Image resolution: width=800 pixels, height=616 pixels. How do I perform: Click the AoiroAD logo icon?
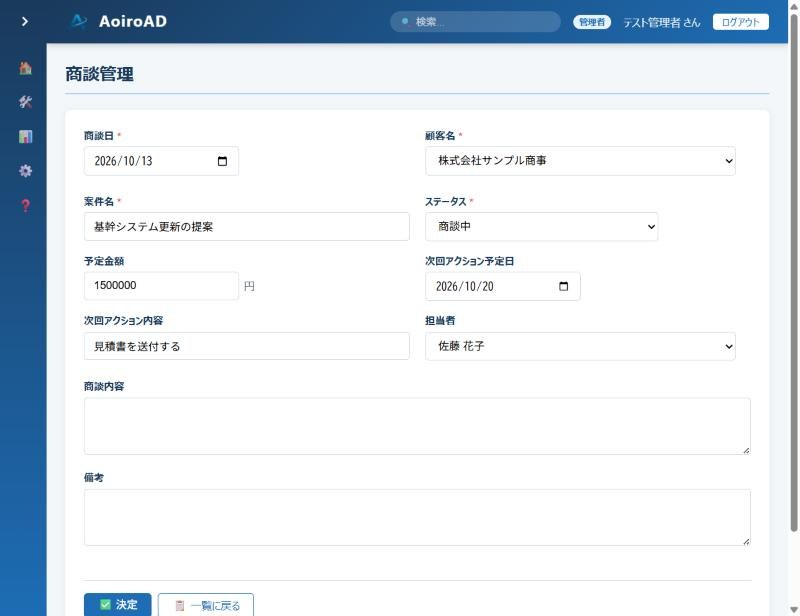coord(79,21)
